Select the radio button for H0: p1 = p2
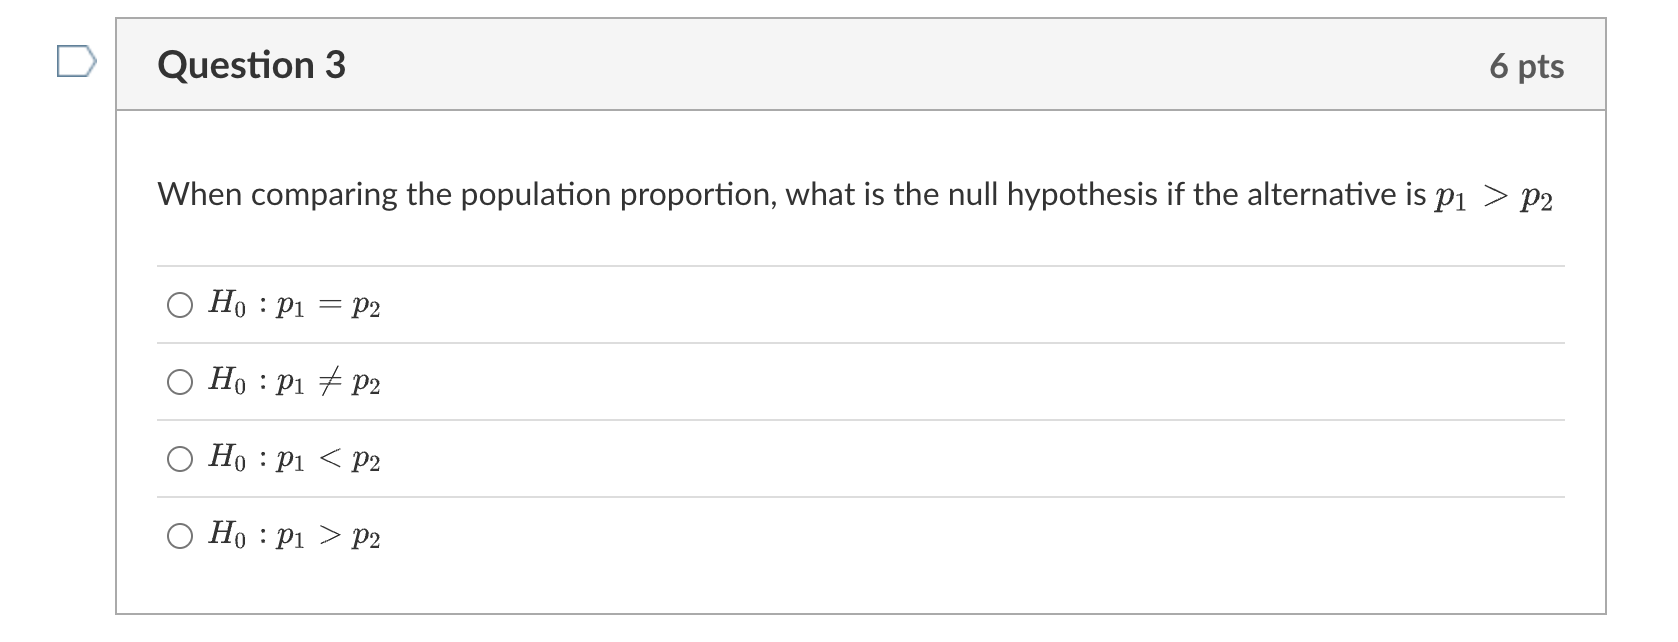 [x=180, y=305]
